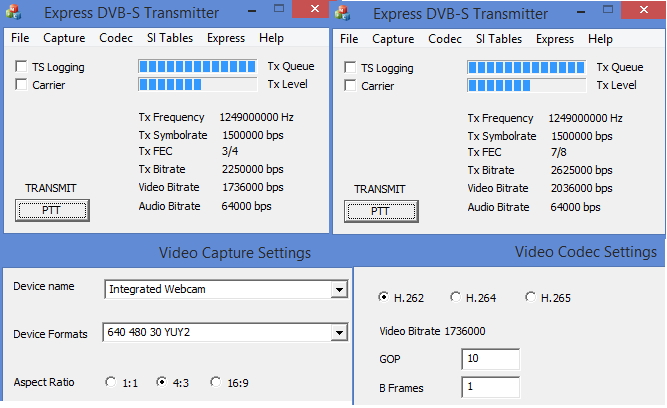Select the H.265 codec option
The image size is (667, 408).
530,297
